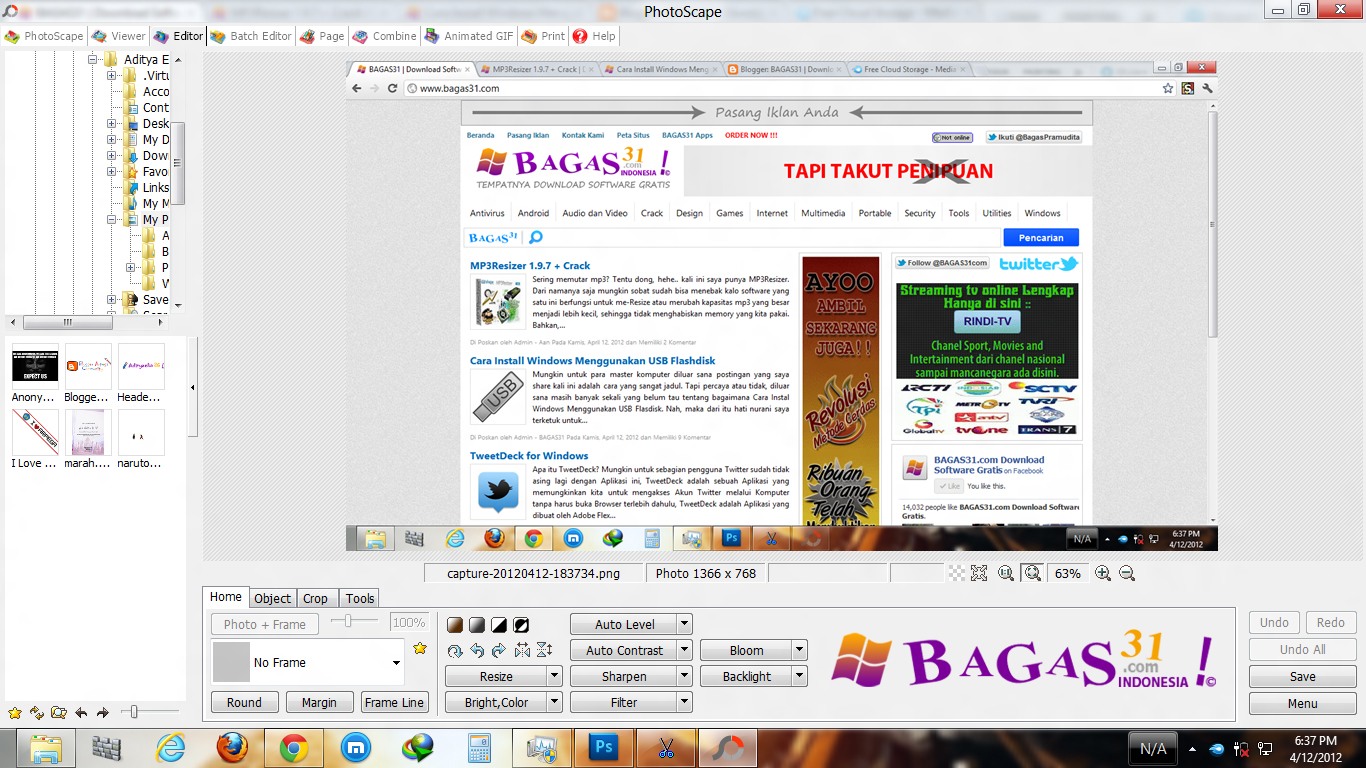Expand the Desktop folder tree node
The width and height of the screenshot is (1366, 768).
point(112,123)
